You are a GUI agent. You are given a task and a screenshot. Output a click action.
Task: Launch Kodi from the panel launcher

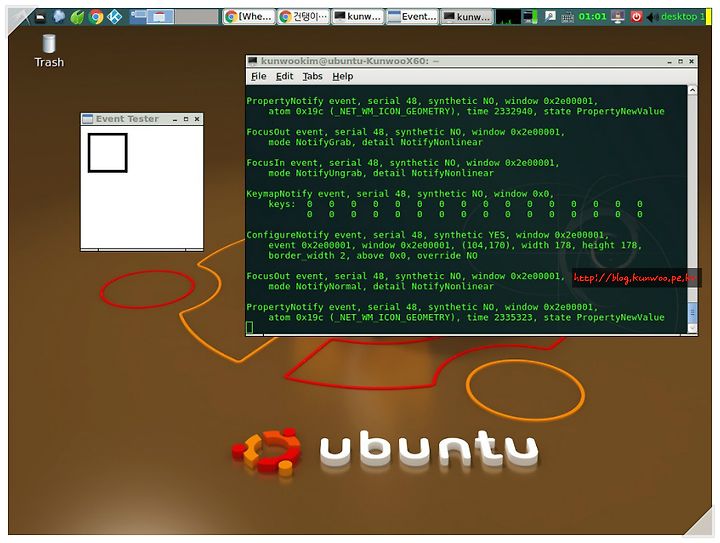coord(114,17)
